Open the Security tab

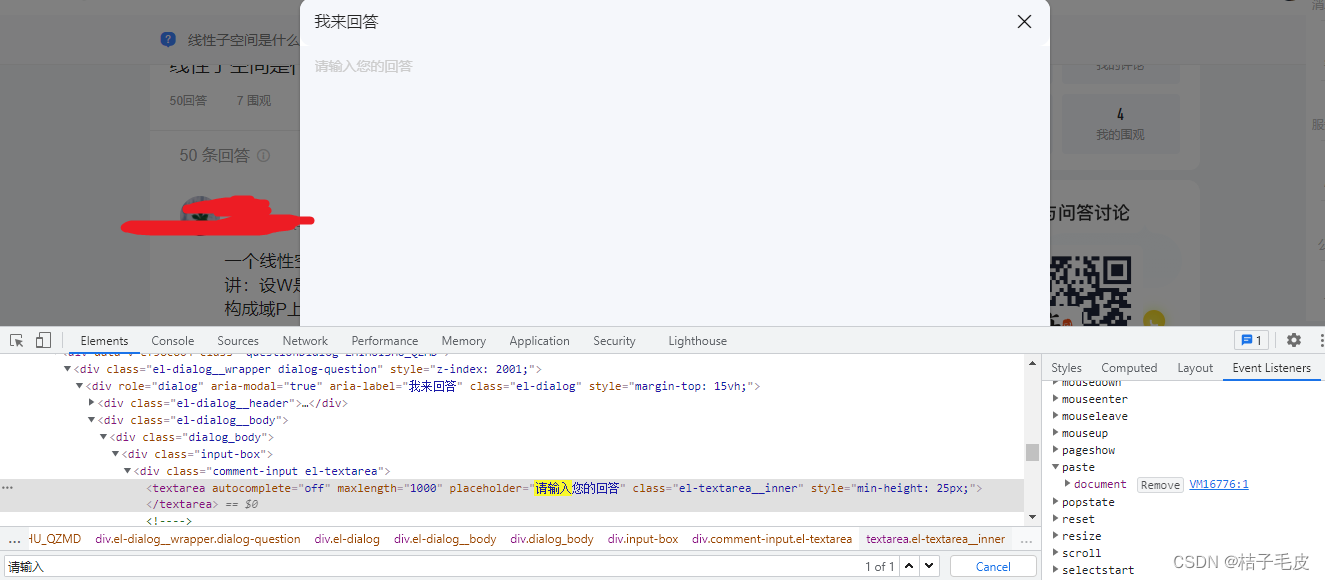[614, 341]
